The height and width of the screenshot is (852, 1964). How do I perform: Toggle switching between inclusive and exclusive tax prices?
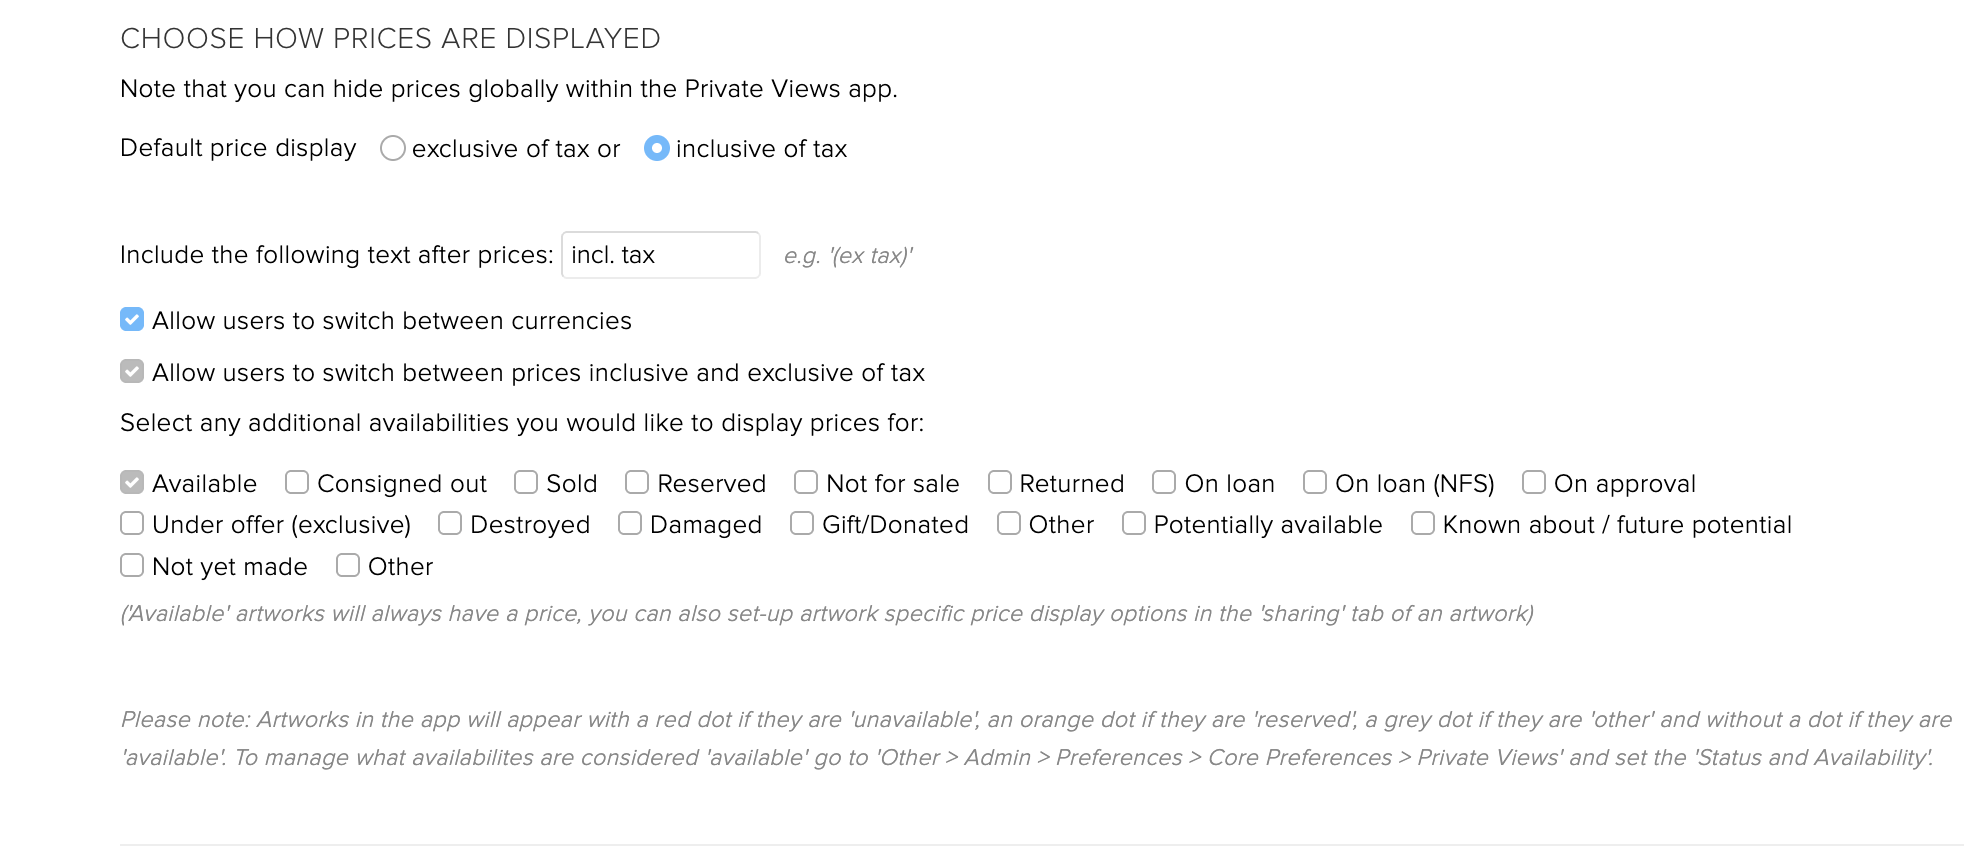click(x=132, y=372)
